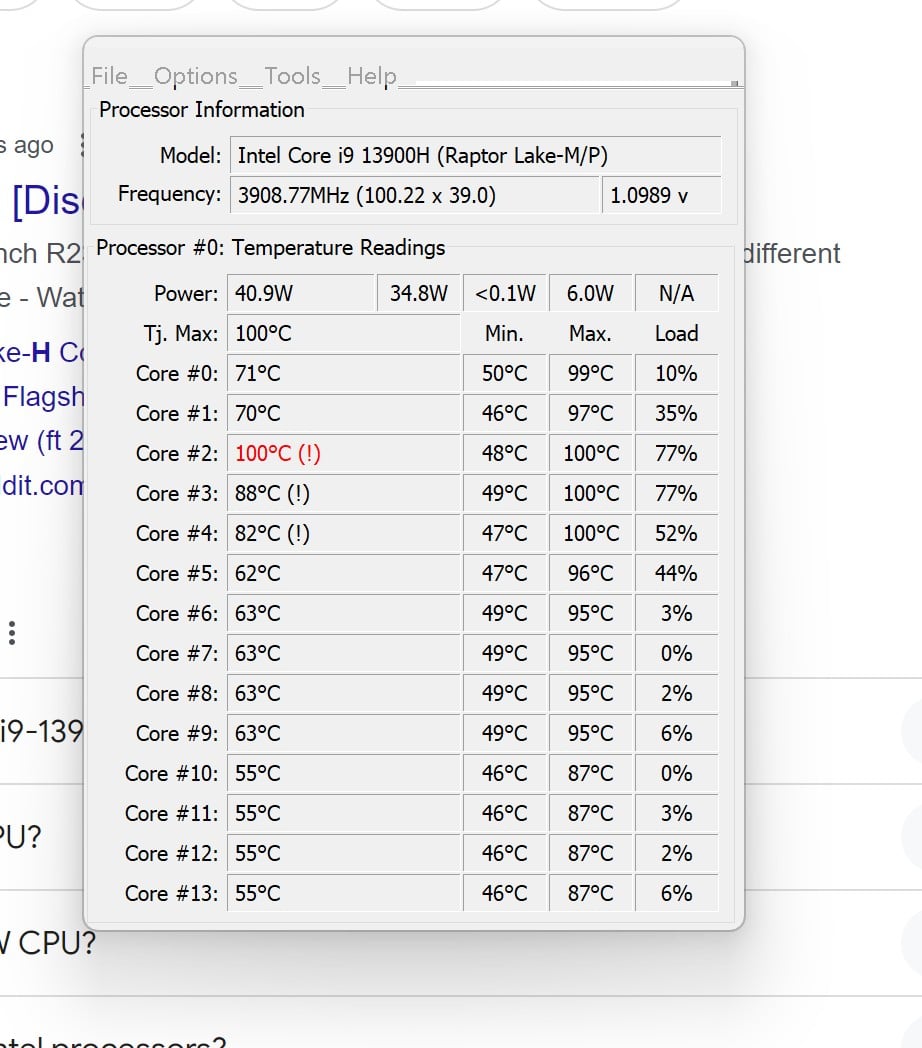Click the Core #13: row label
Screen dimensions: 922x1048
(172, 894)
